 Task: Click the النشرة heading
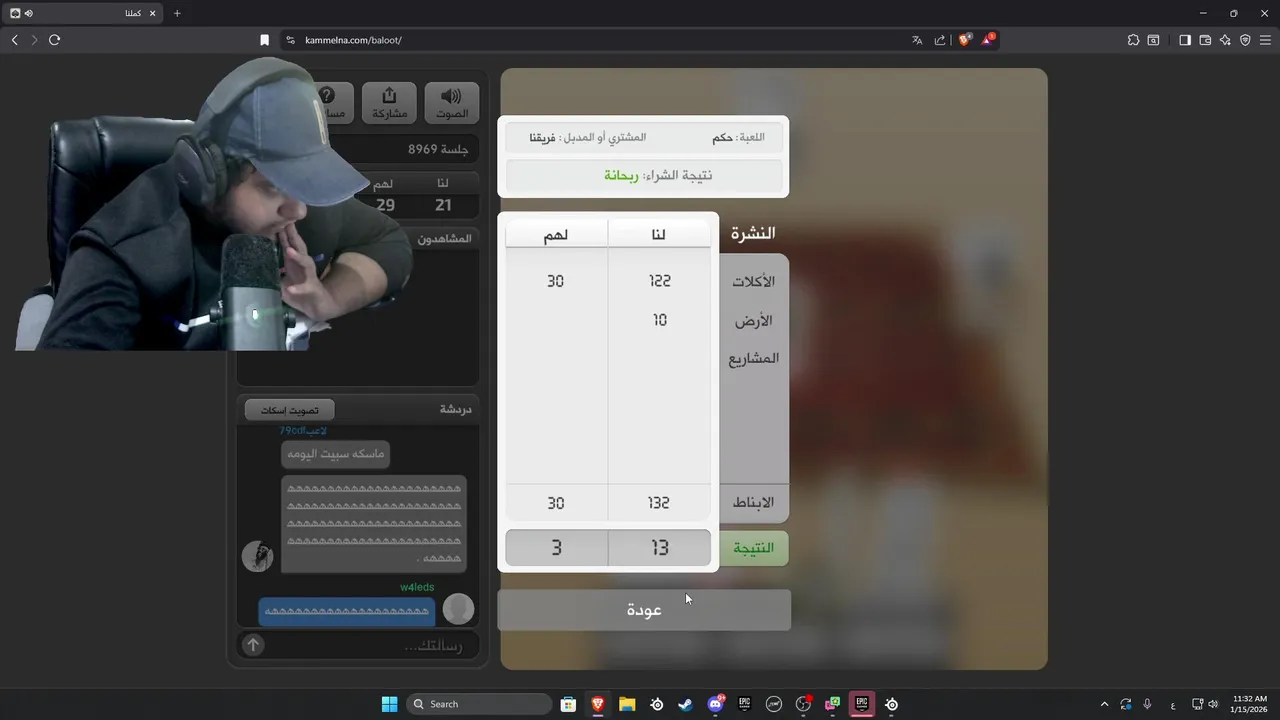(753, 233)
